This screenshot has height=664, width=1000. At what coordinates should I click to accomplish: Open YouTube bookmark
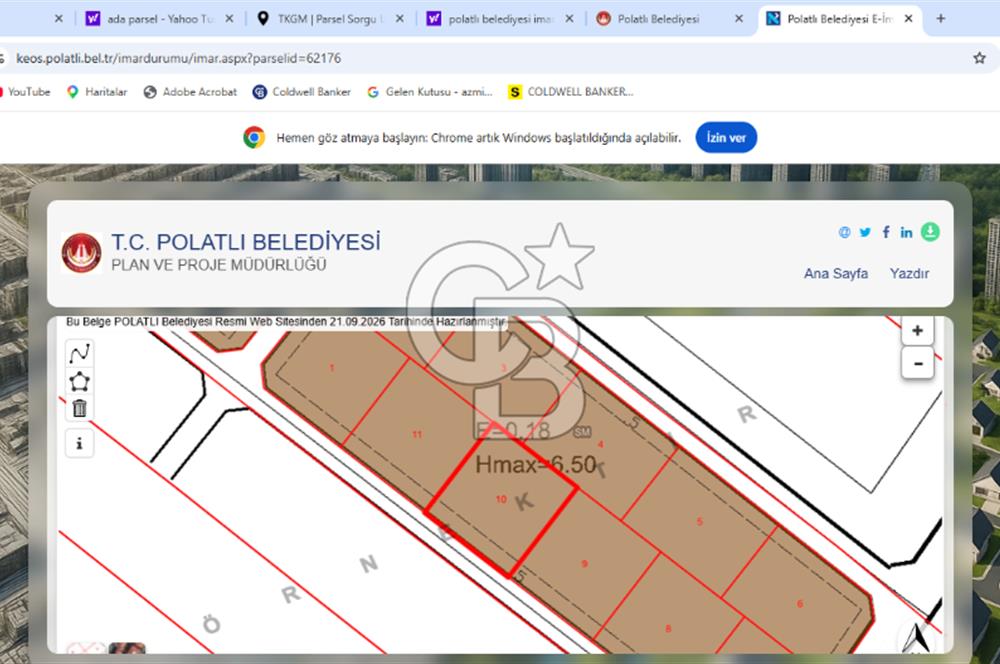(26, 92)
